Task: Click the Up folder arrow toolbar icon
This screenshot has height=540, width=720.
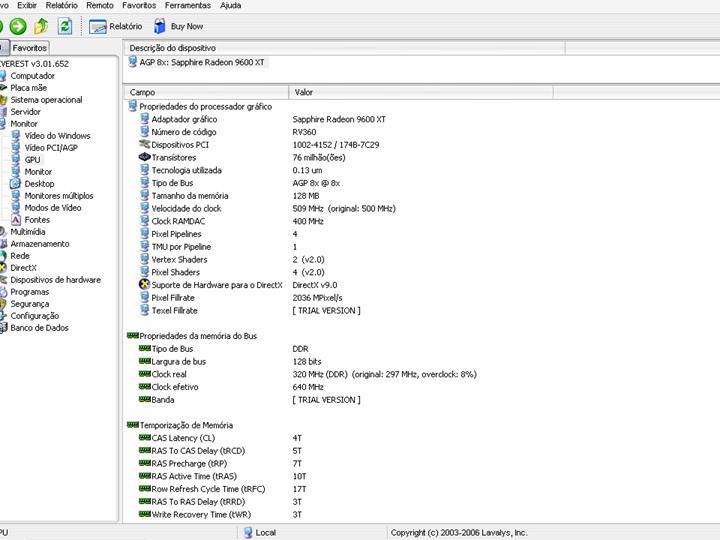Action: coord(41,26)
